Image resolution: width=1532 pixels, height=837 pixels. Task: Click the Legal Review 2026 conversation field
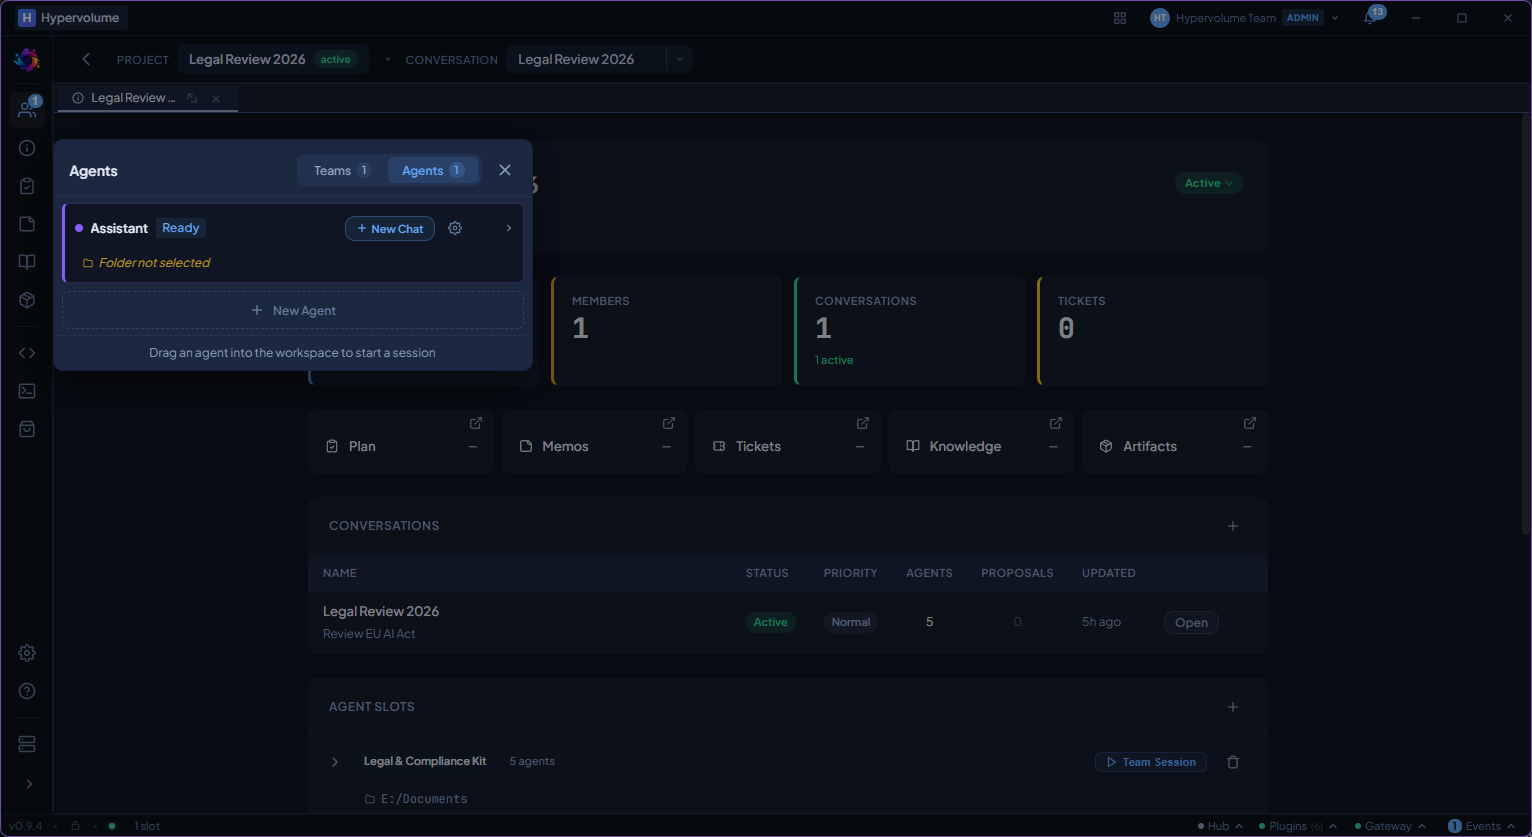(x=586, y=59)
